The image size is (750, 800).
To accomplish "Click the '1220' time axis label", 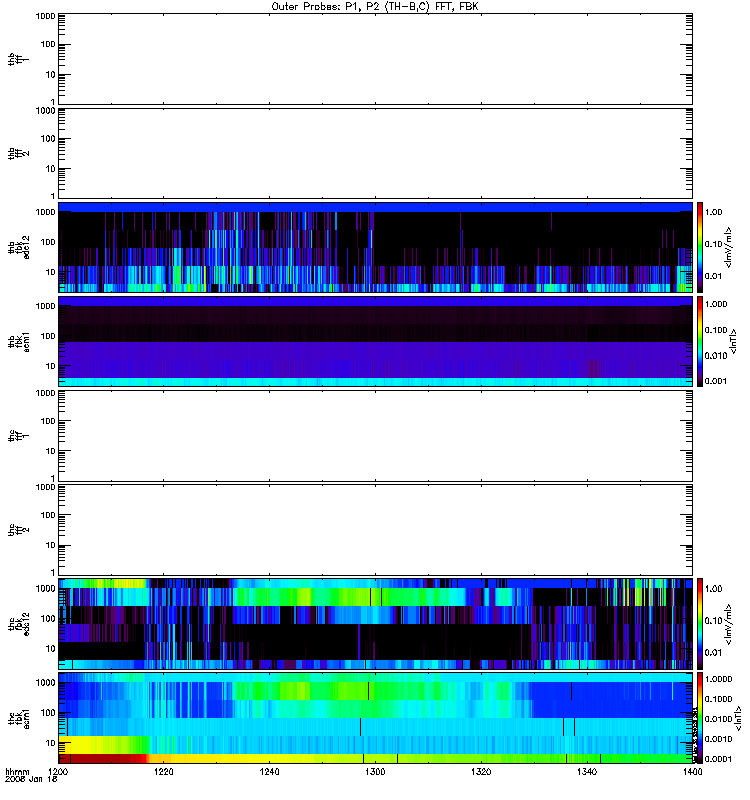I will click(x=163, y=771).
